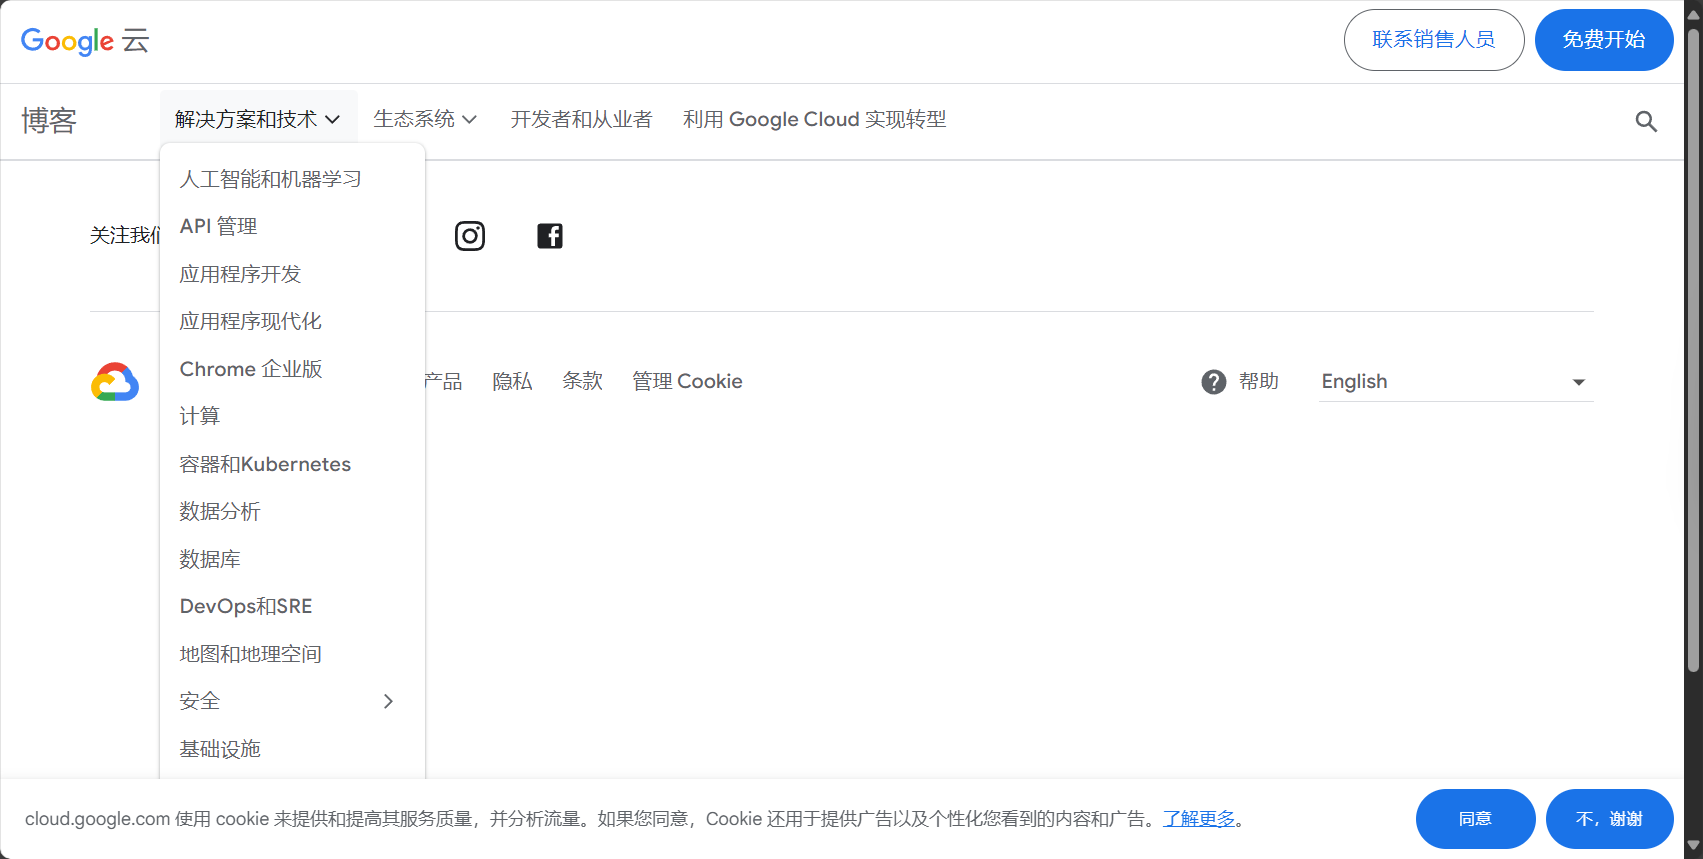
Task: Open the Facebook social icon
Action: pos(550,236)
